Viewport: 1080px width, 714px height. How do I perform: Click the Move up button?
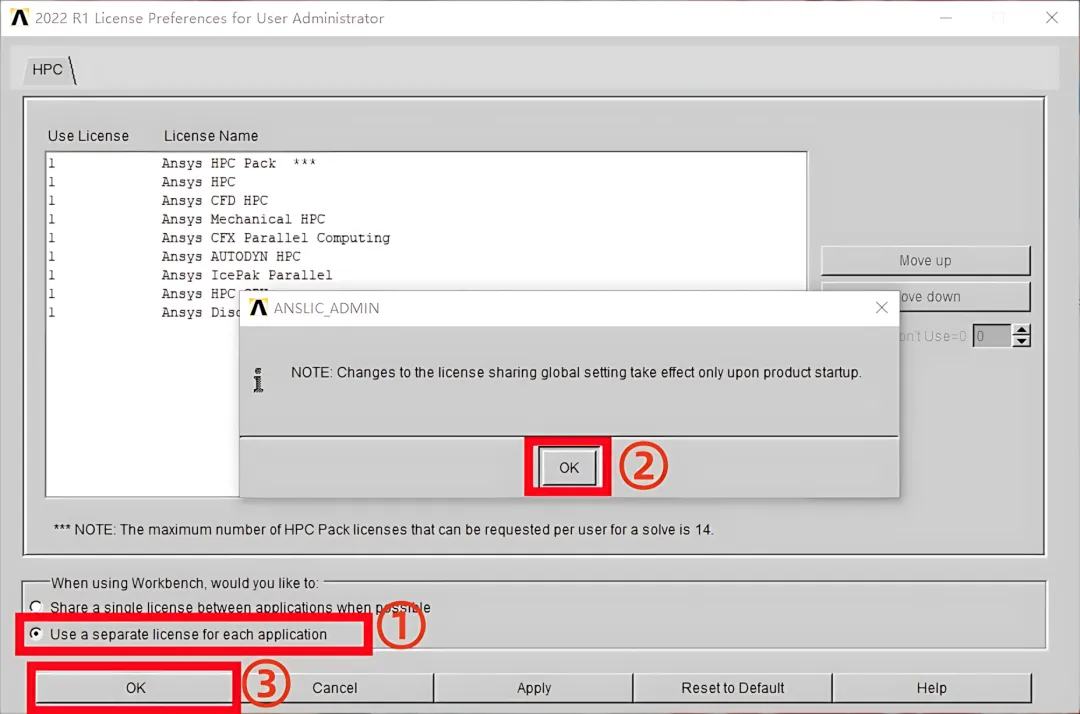coord(925,260)
